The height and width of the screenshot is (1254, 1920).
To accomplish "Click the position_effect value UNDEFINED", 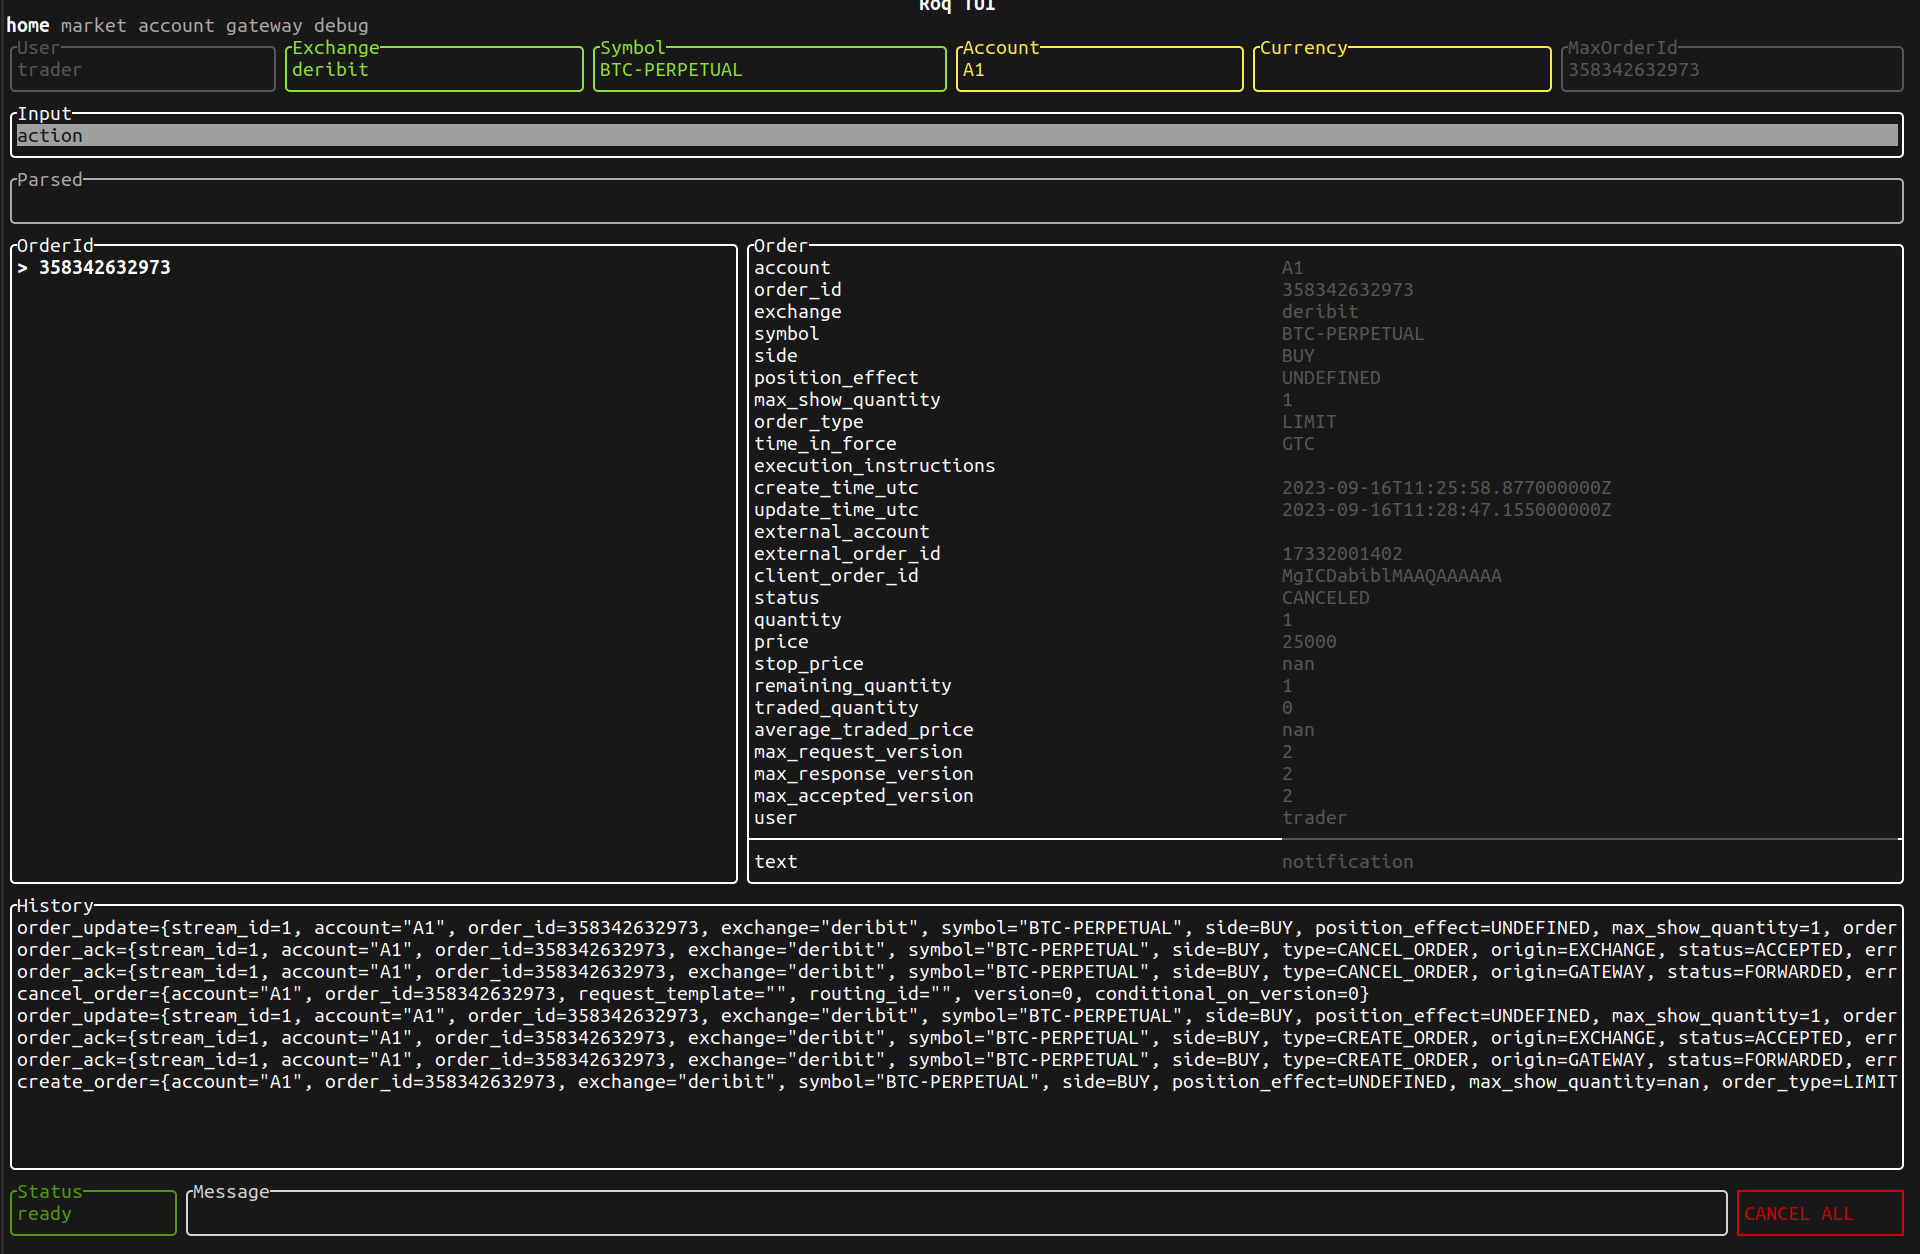I will (1331, 377).
